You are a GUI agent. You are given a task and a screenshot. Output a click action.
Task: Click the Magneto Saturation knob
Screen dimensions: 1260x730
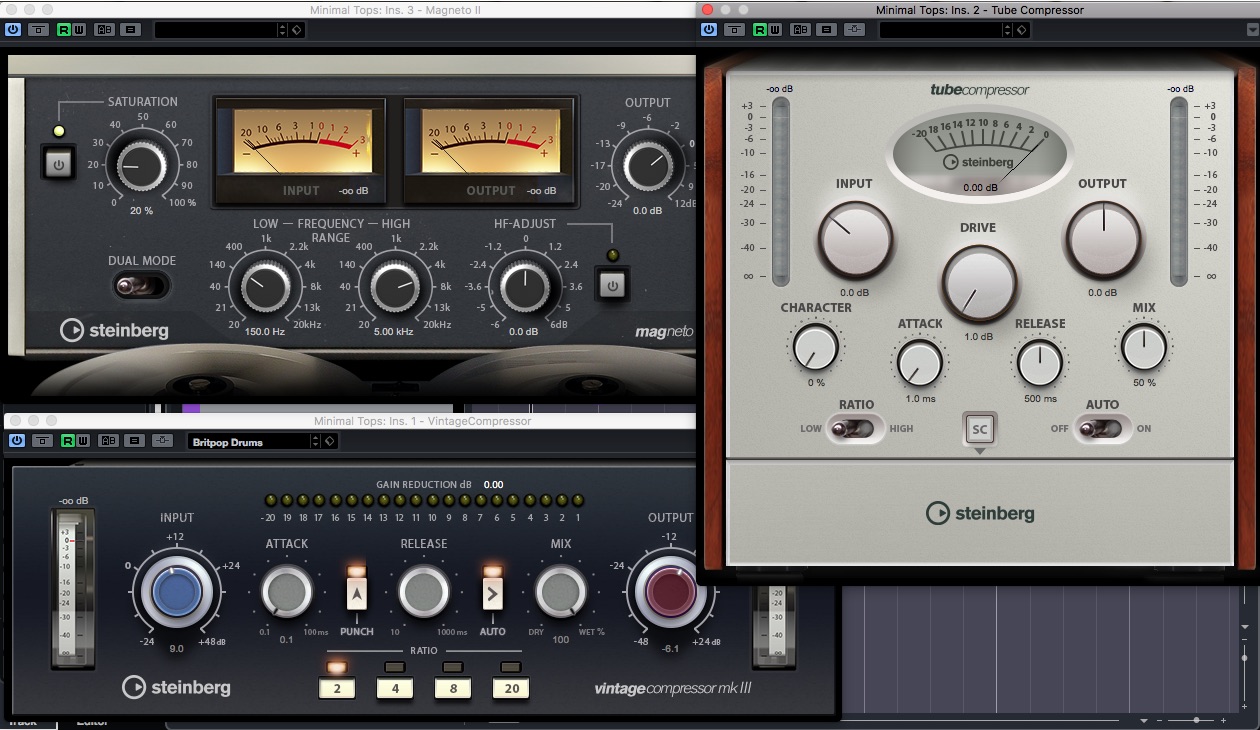[x=141, y=166]
